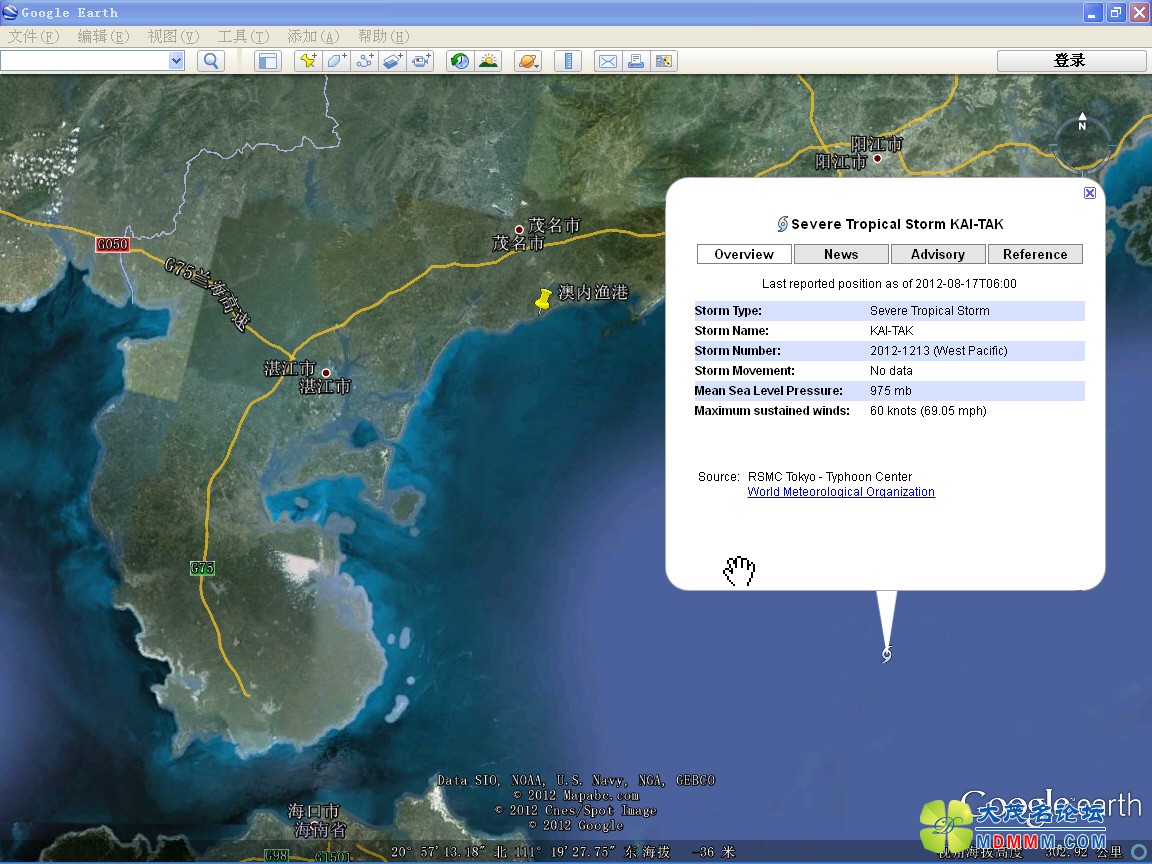
Task: Click the 登录 sign-in button
Action: [x=1070, y=61]
